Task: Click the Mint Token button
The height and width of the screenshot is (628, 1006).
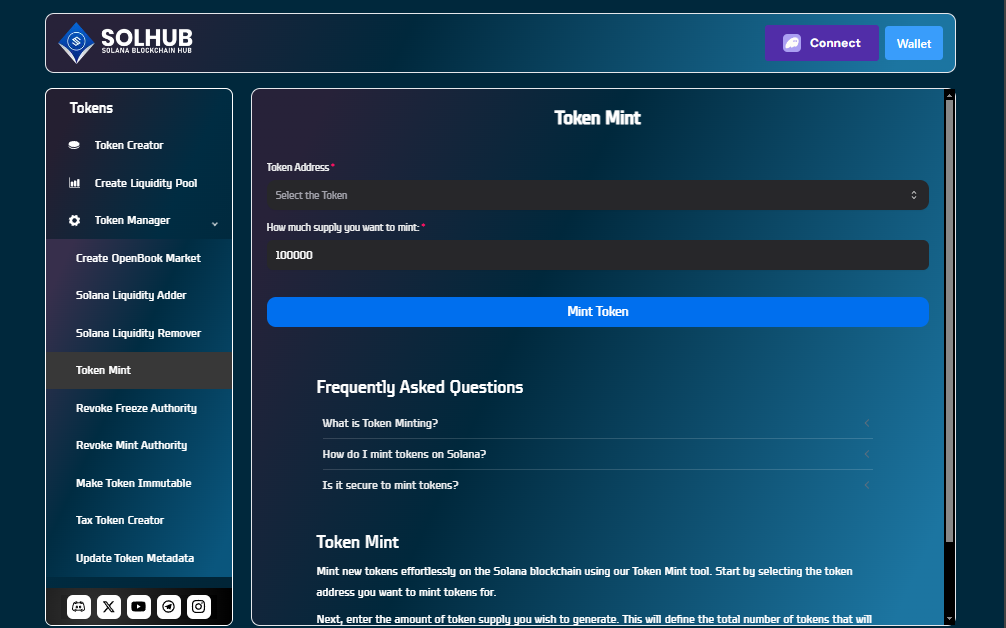Action: (x=597, y=312)
